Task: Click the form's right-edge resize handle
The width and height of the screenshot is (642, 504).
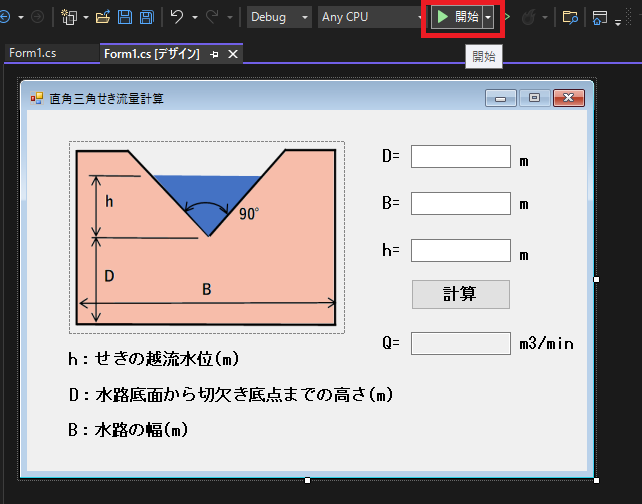Action: (x=597, y=279)
